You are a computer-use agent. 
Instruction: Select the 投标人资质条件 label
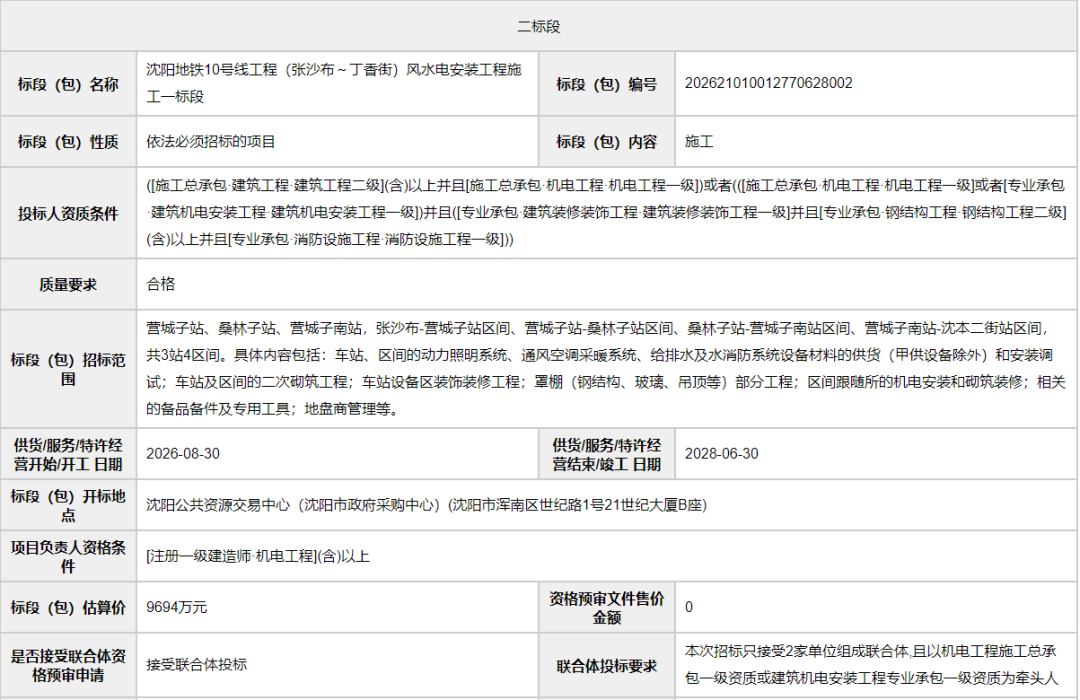pos(68,214)
